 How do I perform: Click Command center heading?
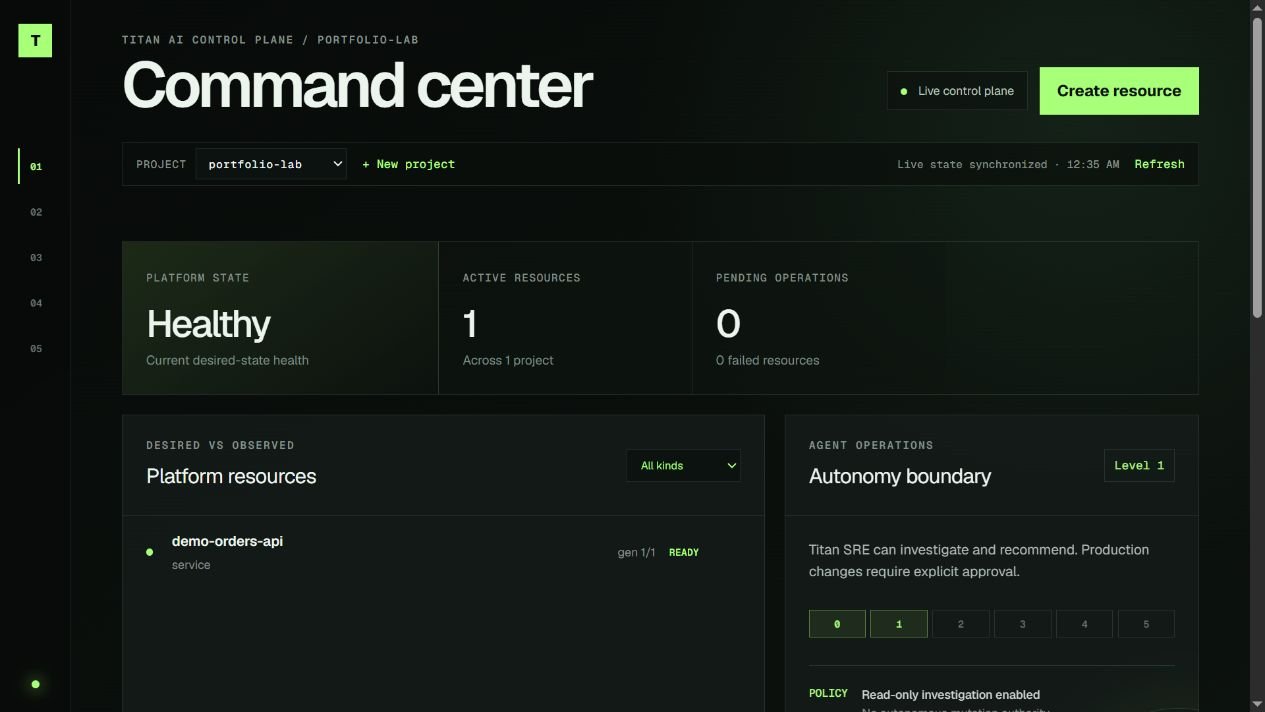(358, 86)
